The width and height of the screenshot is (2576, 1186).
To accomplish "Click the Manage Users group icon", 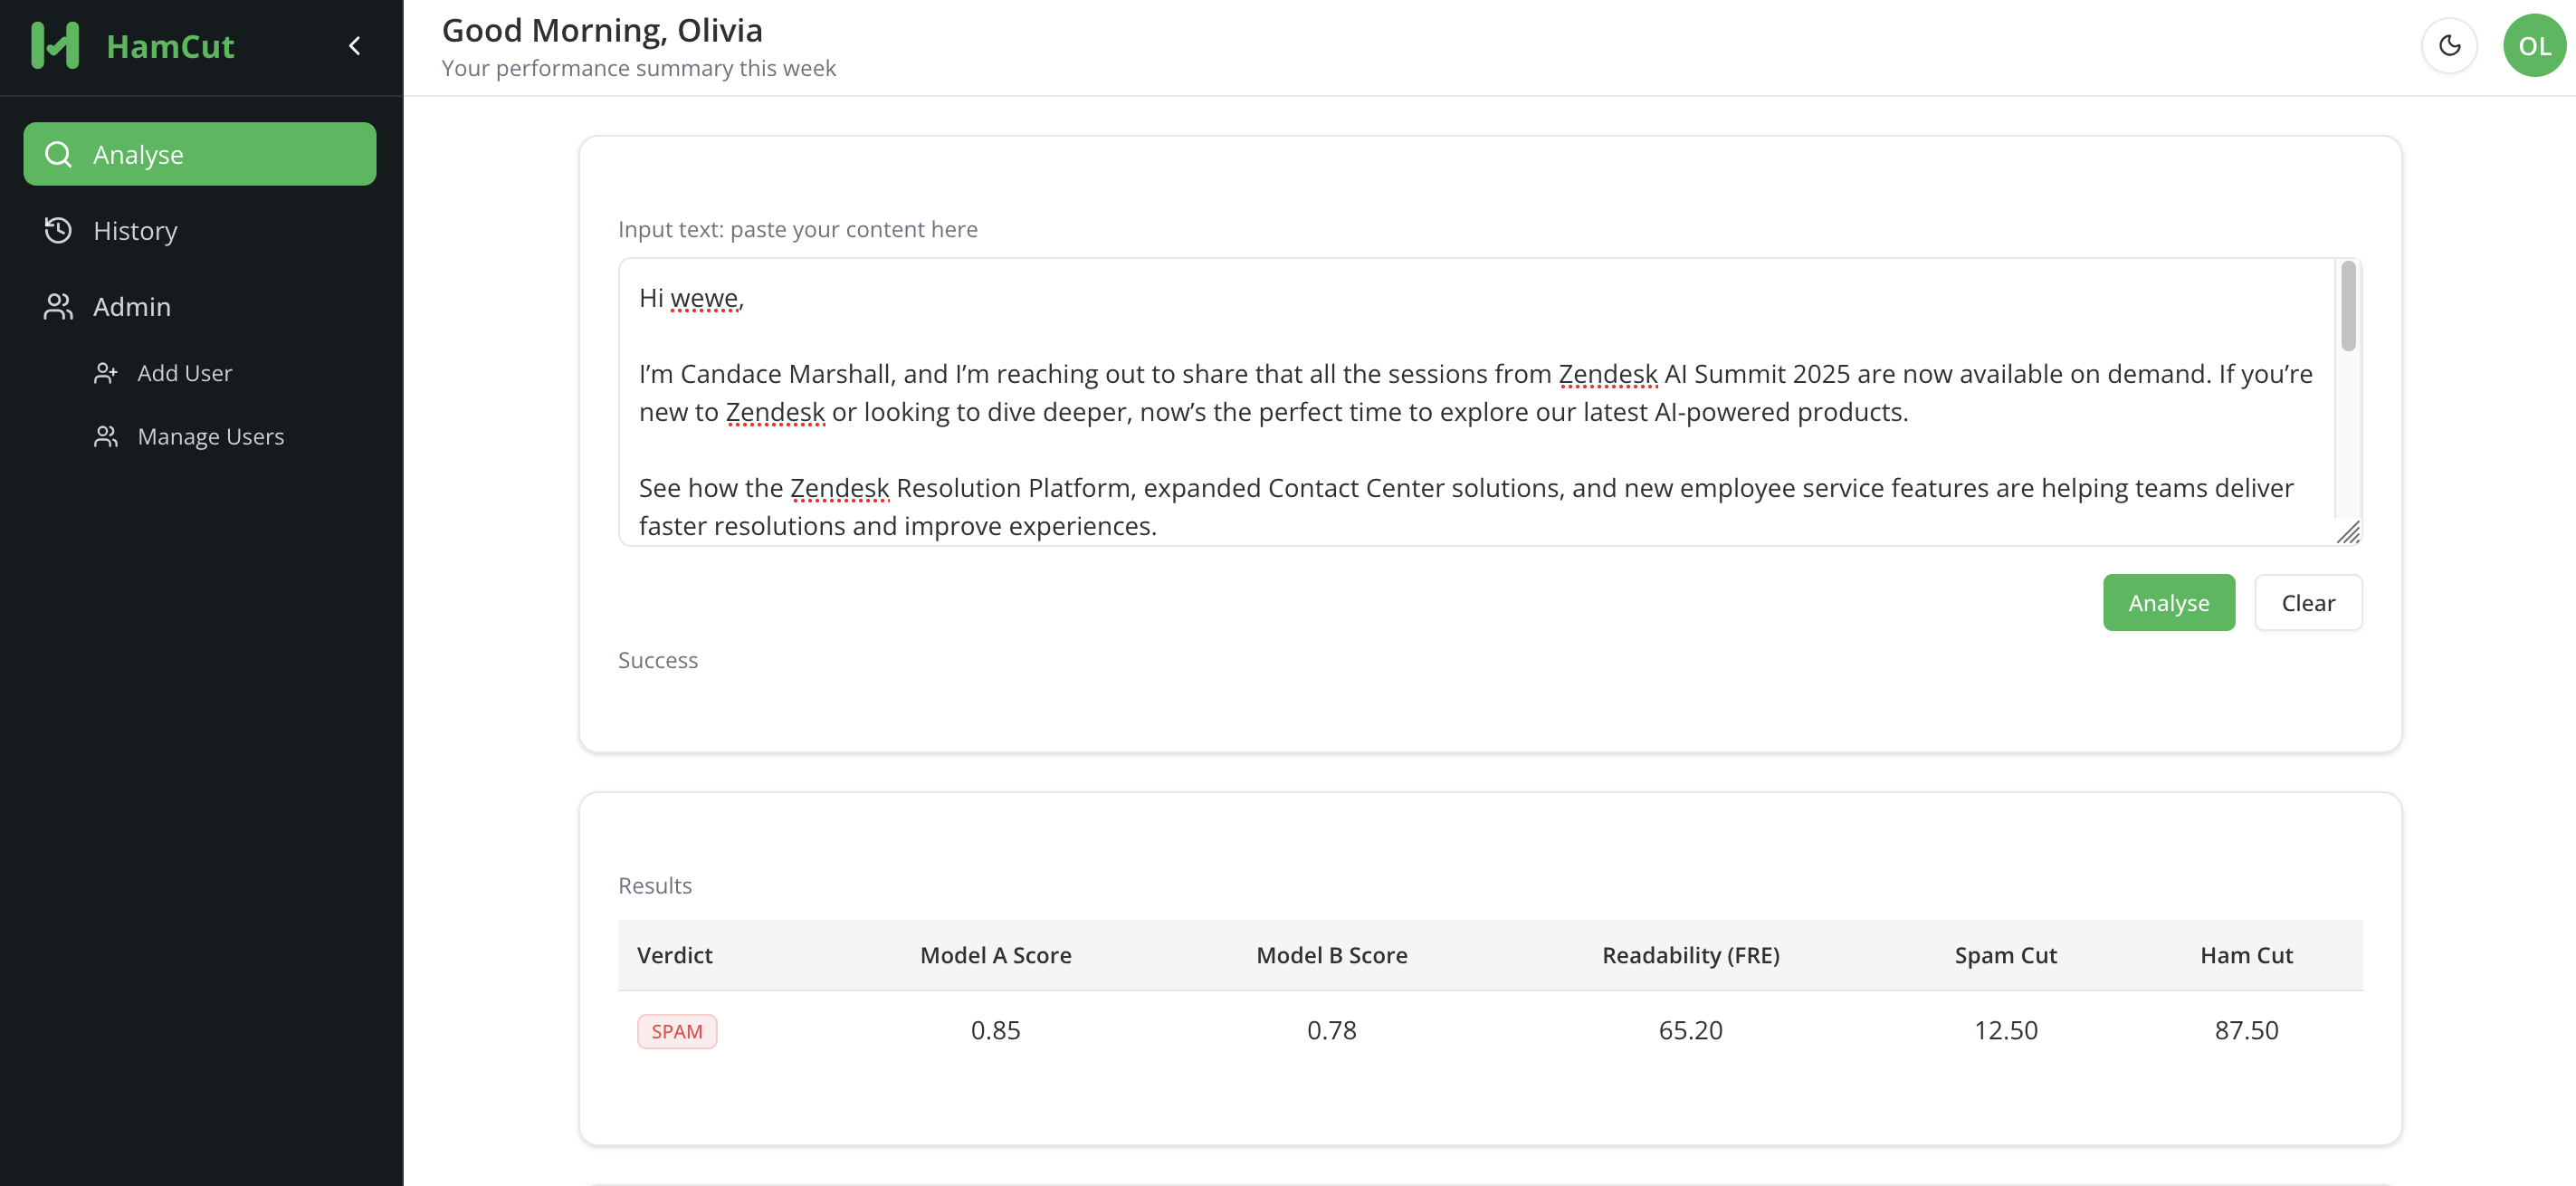I will [x=106, y=437].
